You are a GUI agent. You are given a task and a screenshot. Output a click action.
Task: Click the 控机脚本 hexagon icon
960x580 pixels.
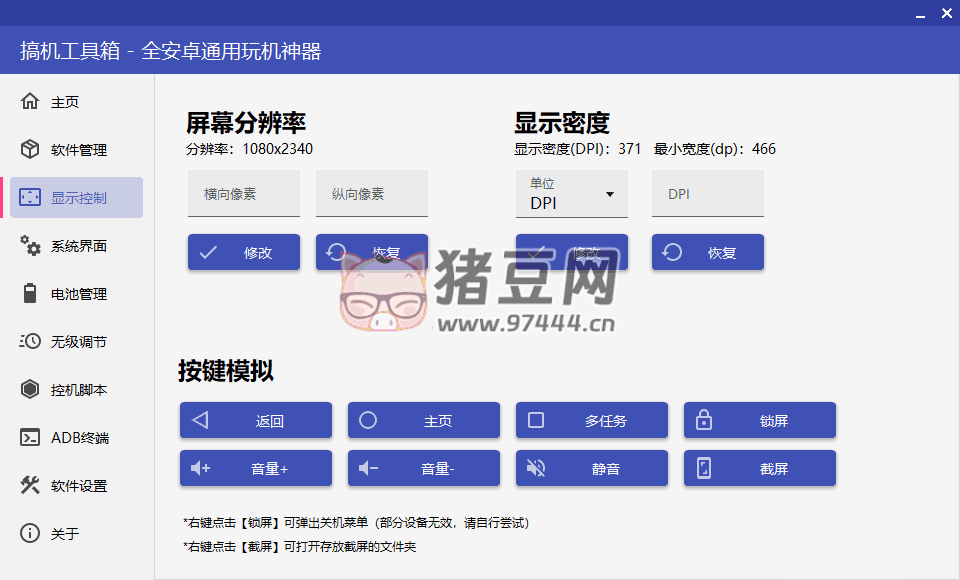pyautogui.click(x=30, y=389)
